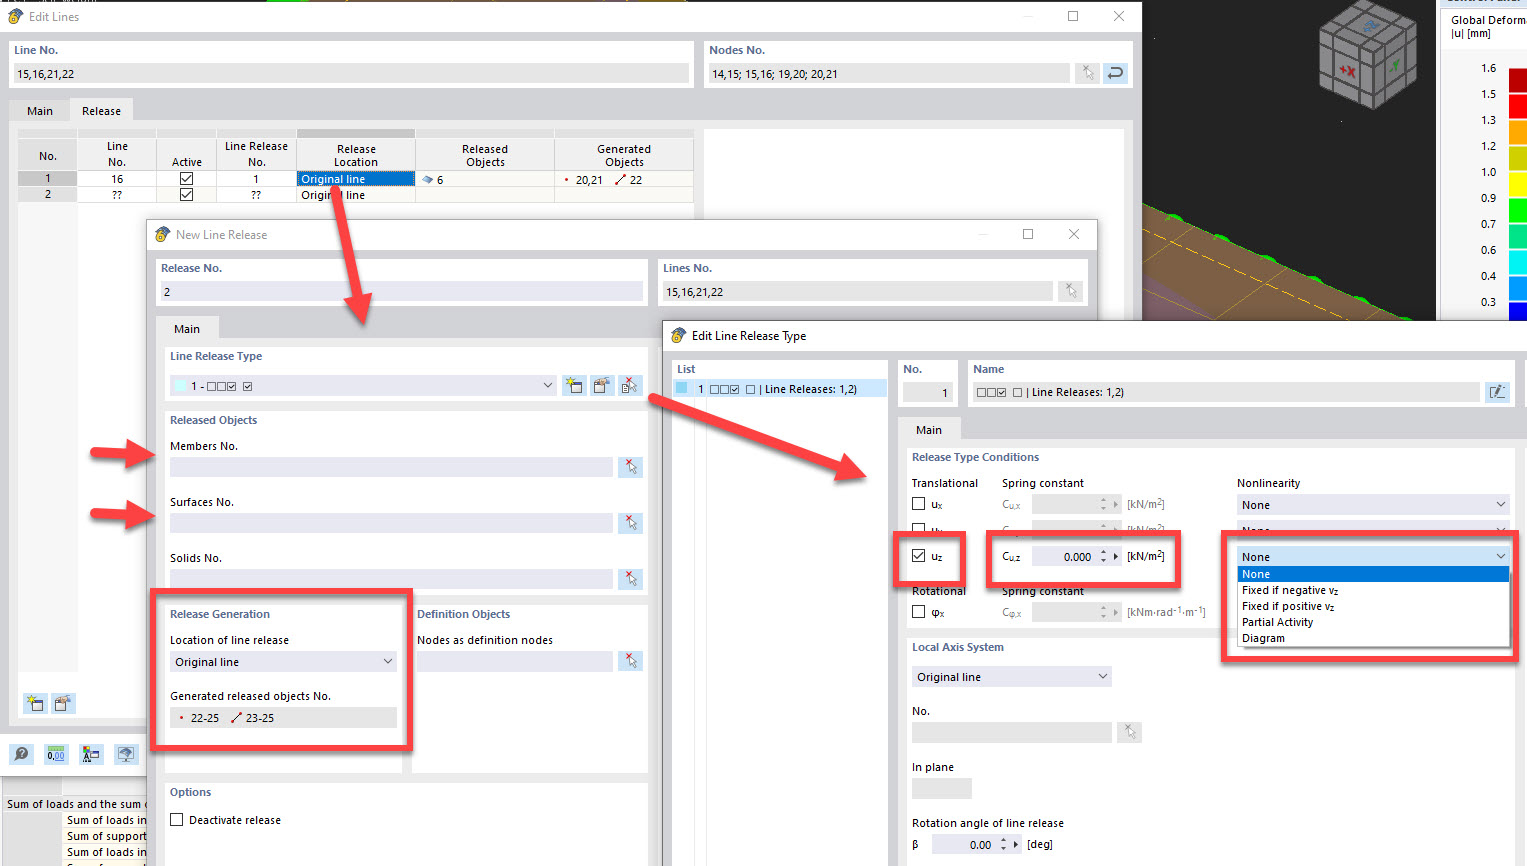Viewport: 1527px width, 866px height.
Task: Select line release type '1' in the List
Action: tap(778, 388)
